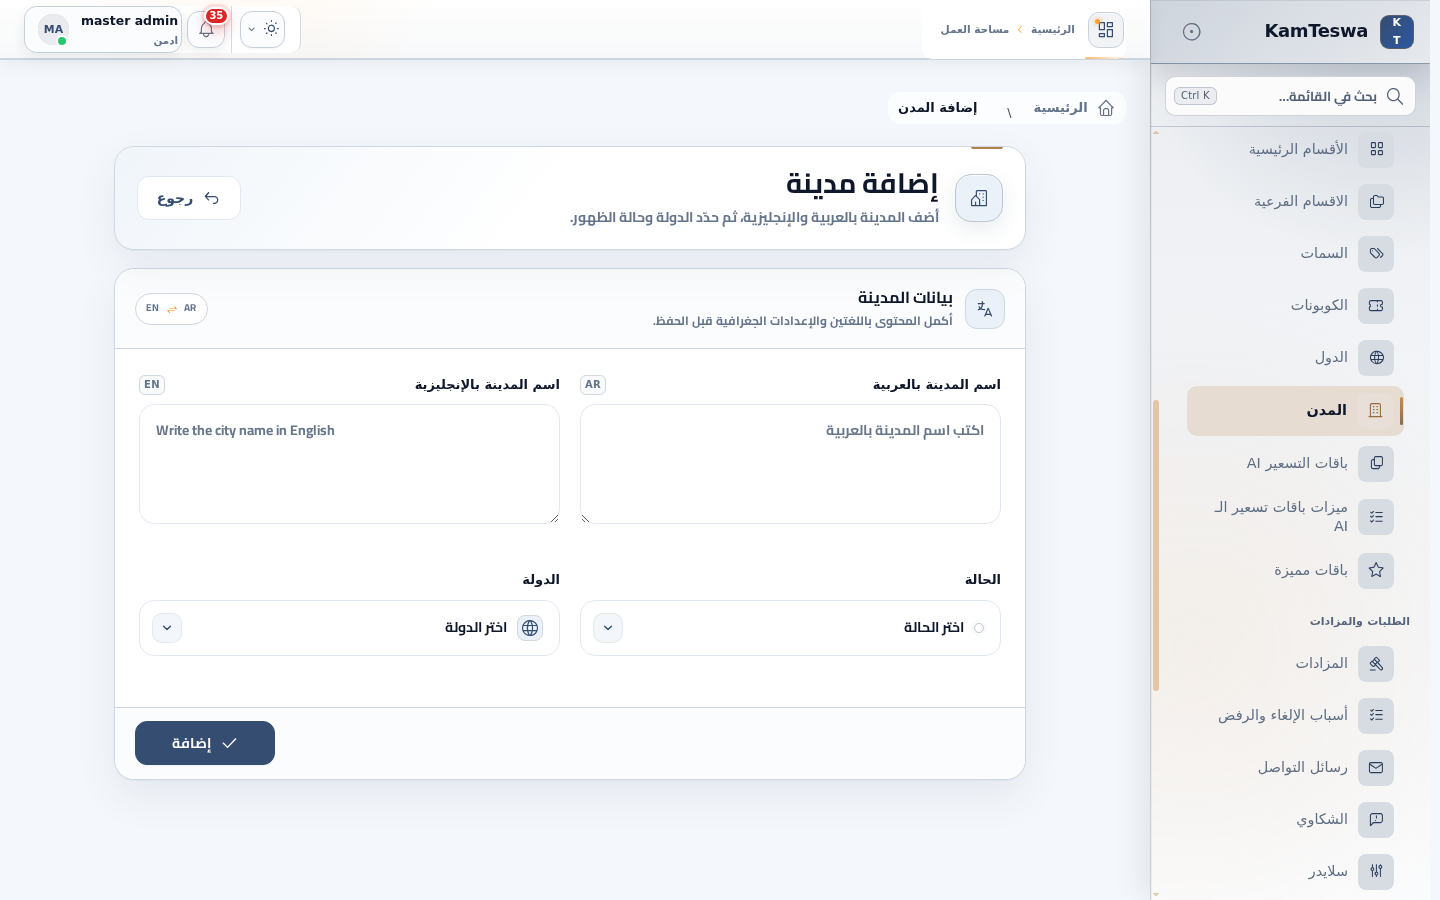The image size is (1440, 900).
Task: Click the home icon in breadcrumb
Action: pos(1106,108)
